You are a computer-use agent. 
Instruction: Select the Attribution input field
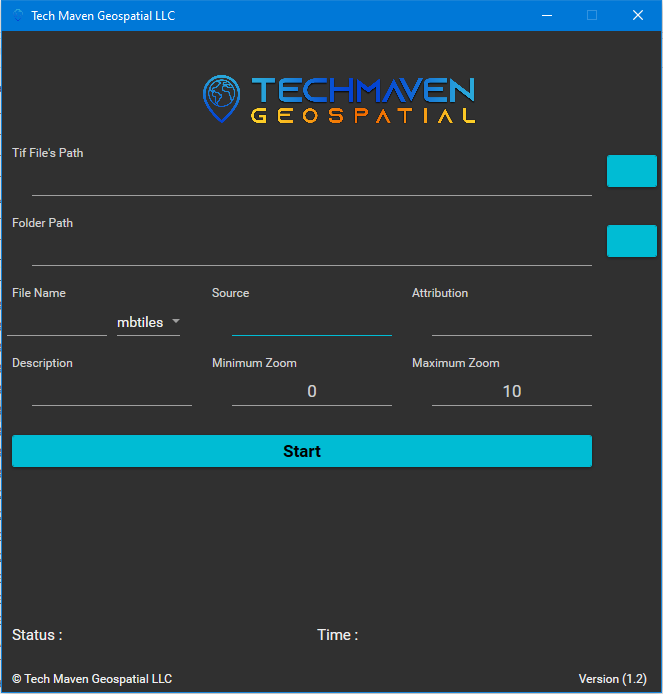tap(512, 323)
